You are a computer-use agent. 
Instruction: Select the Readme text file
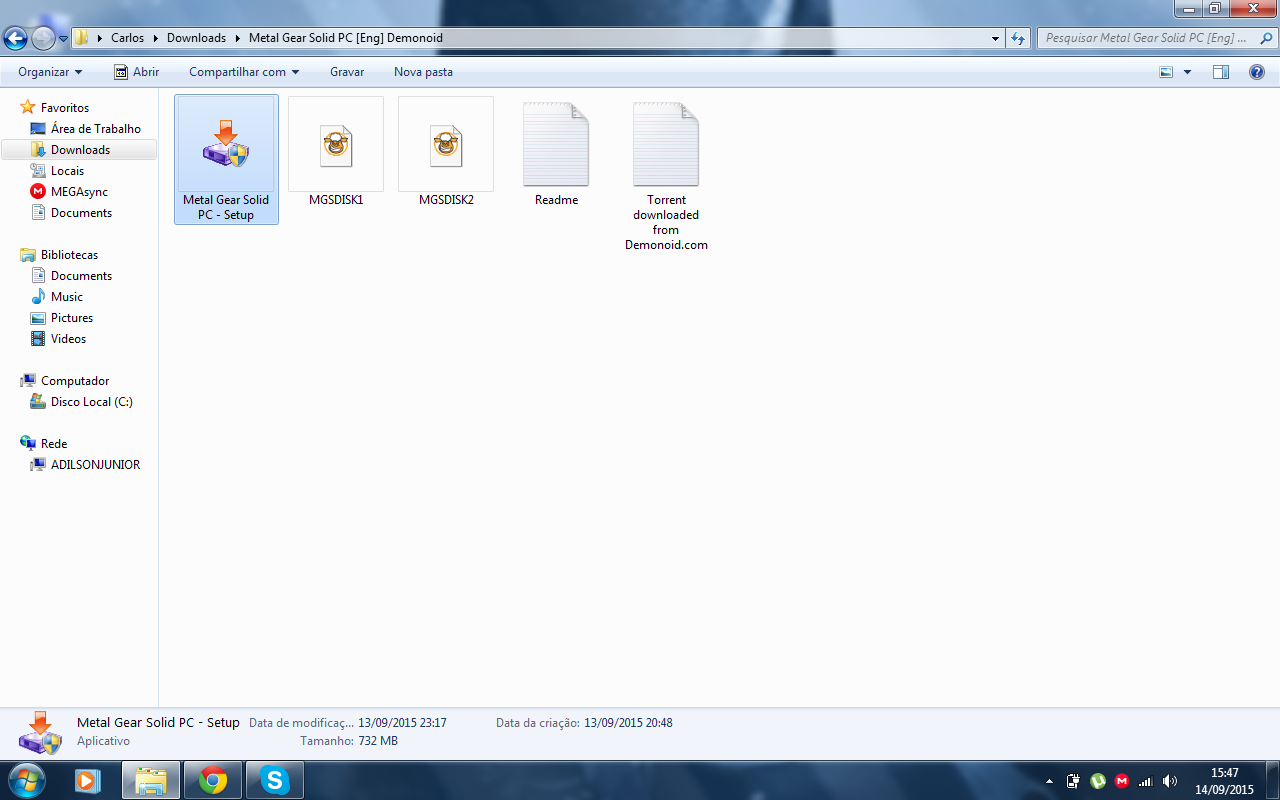pos(556,152)
